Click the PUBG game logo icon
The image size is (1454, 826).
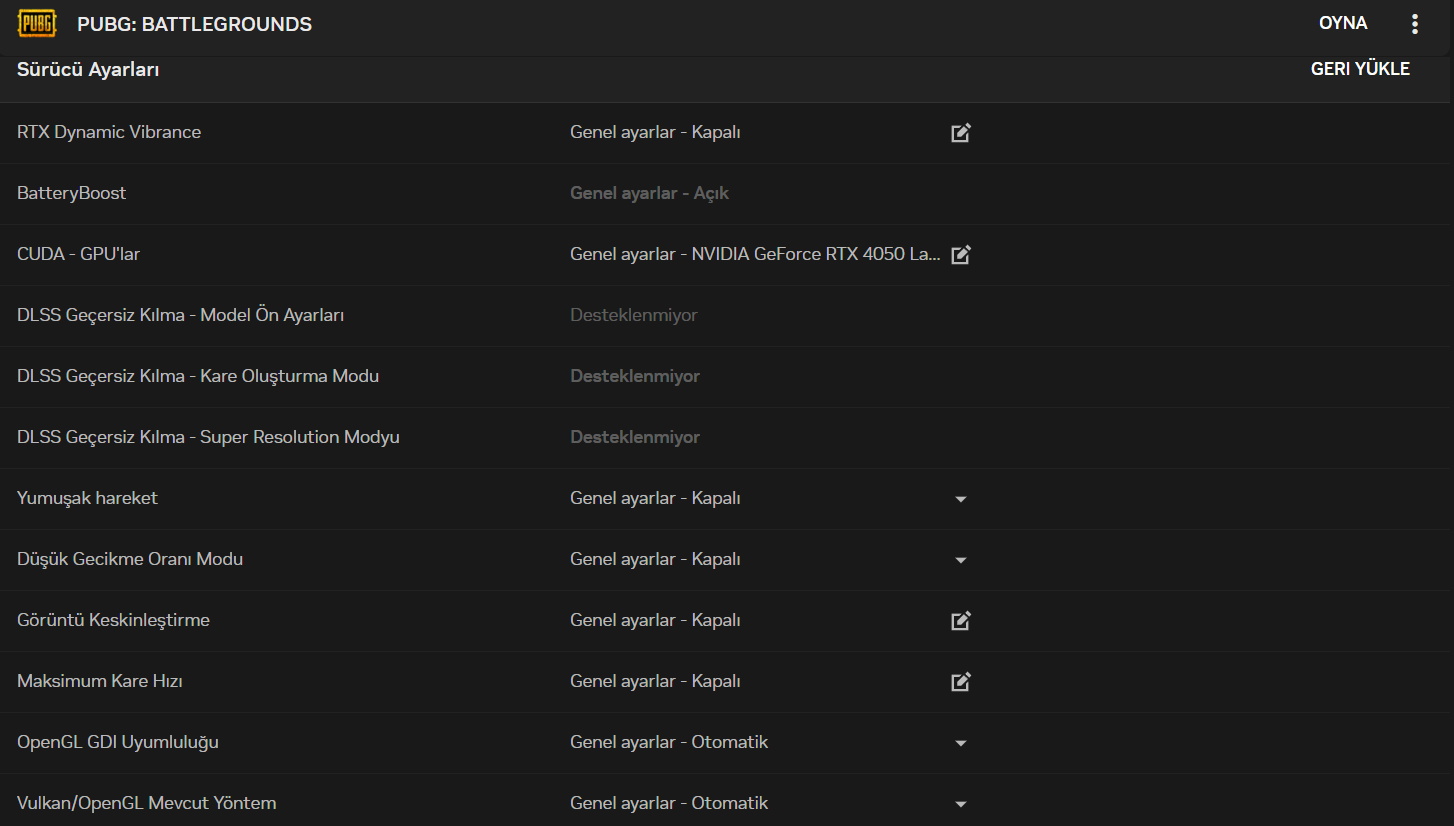click(x=37, y=23)
